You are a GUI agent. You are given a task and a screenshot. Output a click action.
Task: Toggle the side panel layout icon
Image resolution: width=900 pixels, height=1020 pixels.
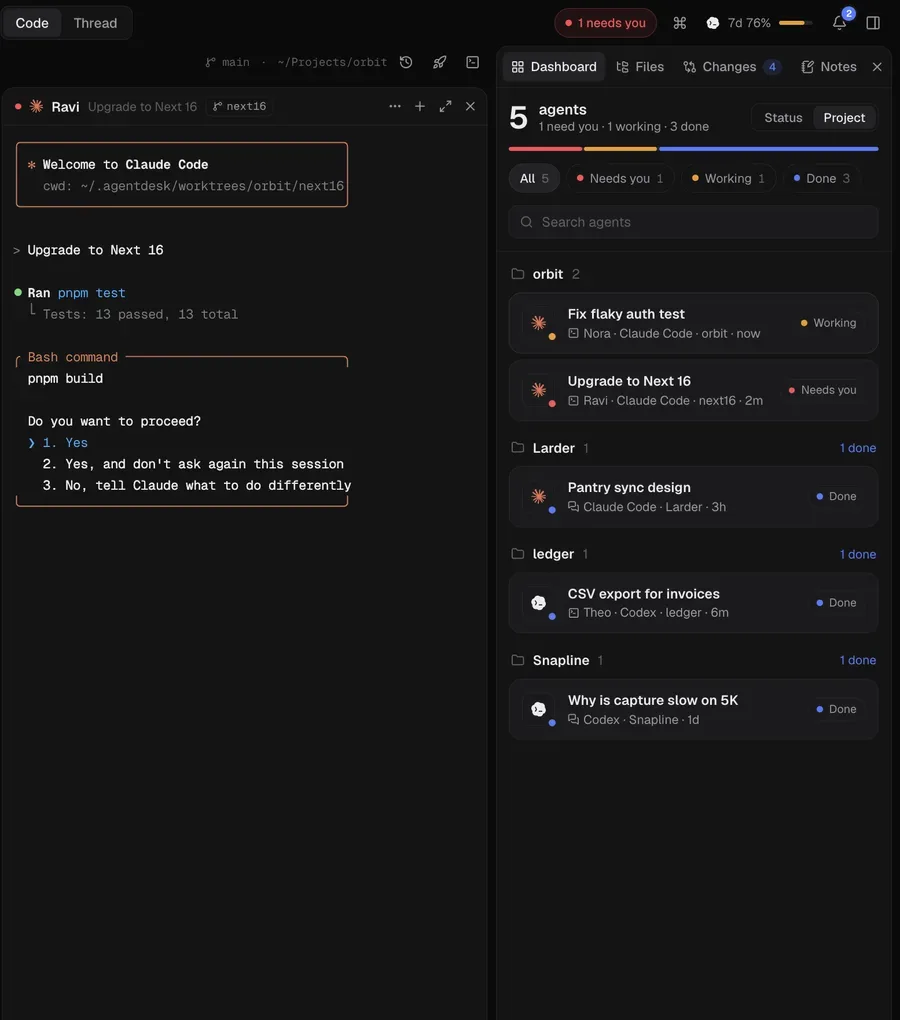coord(873,23)
